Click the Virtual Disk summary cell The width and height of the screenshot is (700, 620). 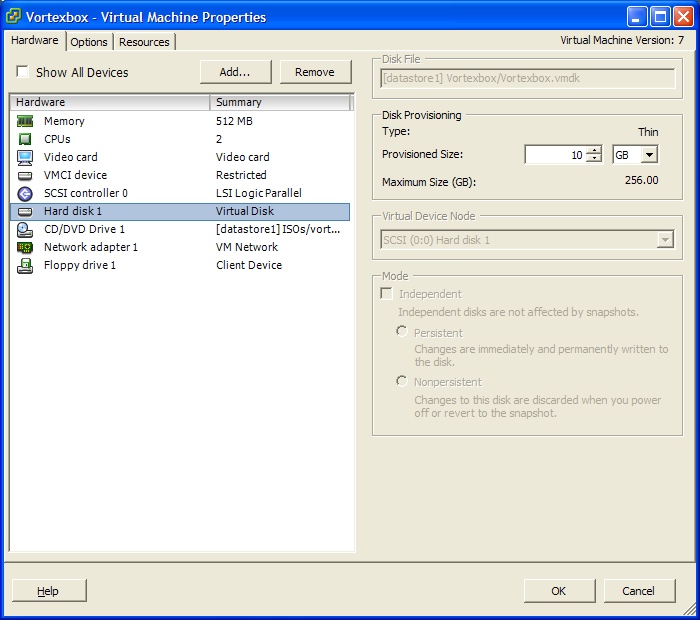pyautogui.click(x=245, y=211)
